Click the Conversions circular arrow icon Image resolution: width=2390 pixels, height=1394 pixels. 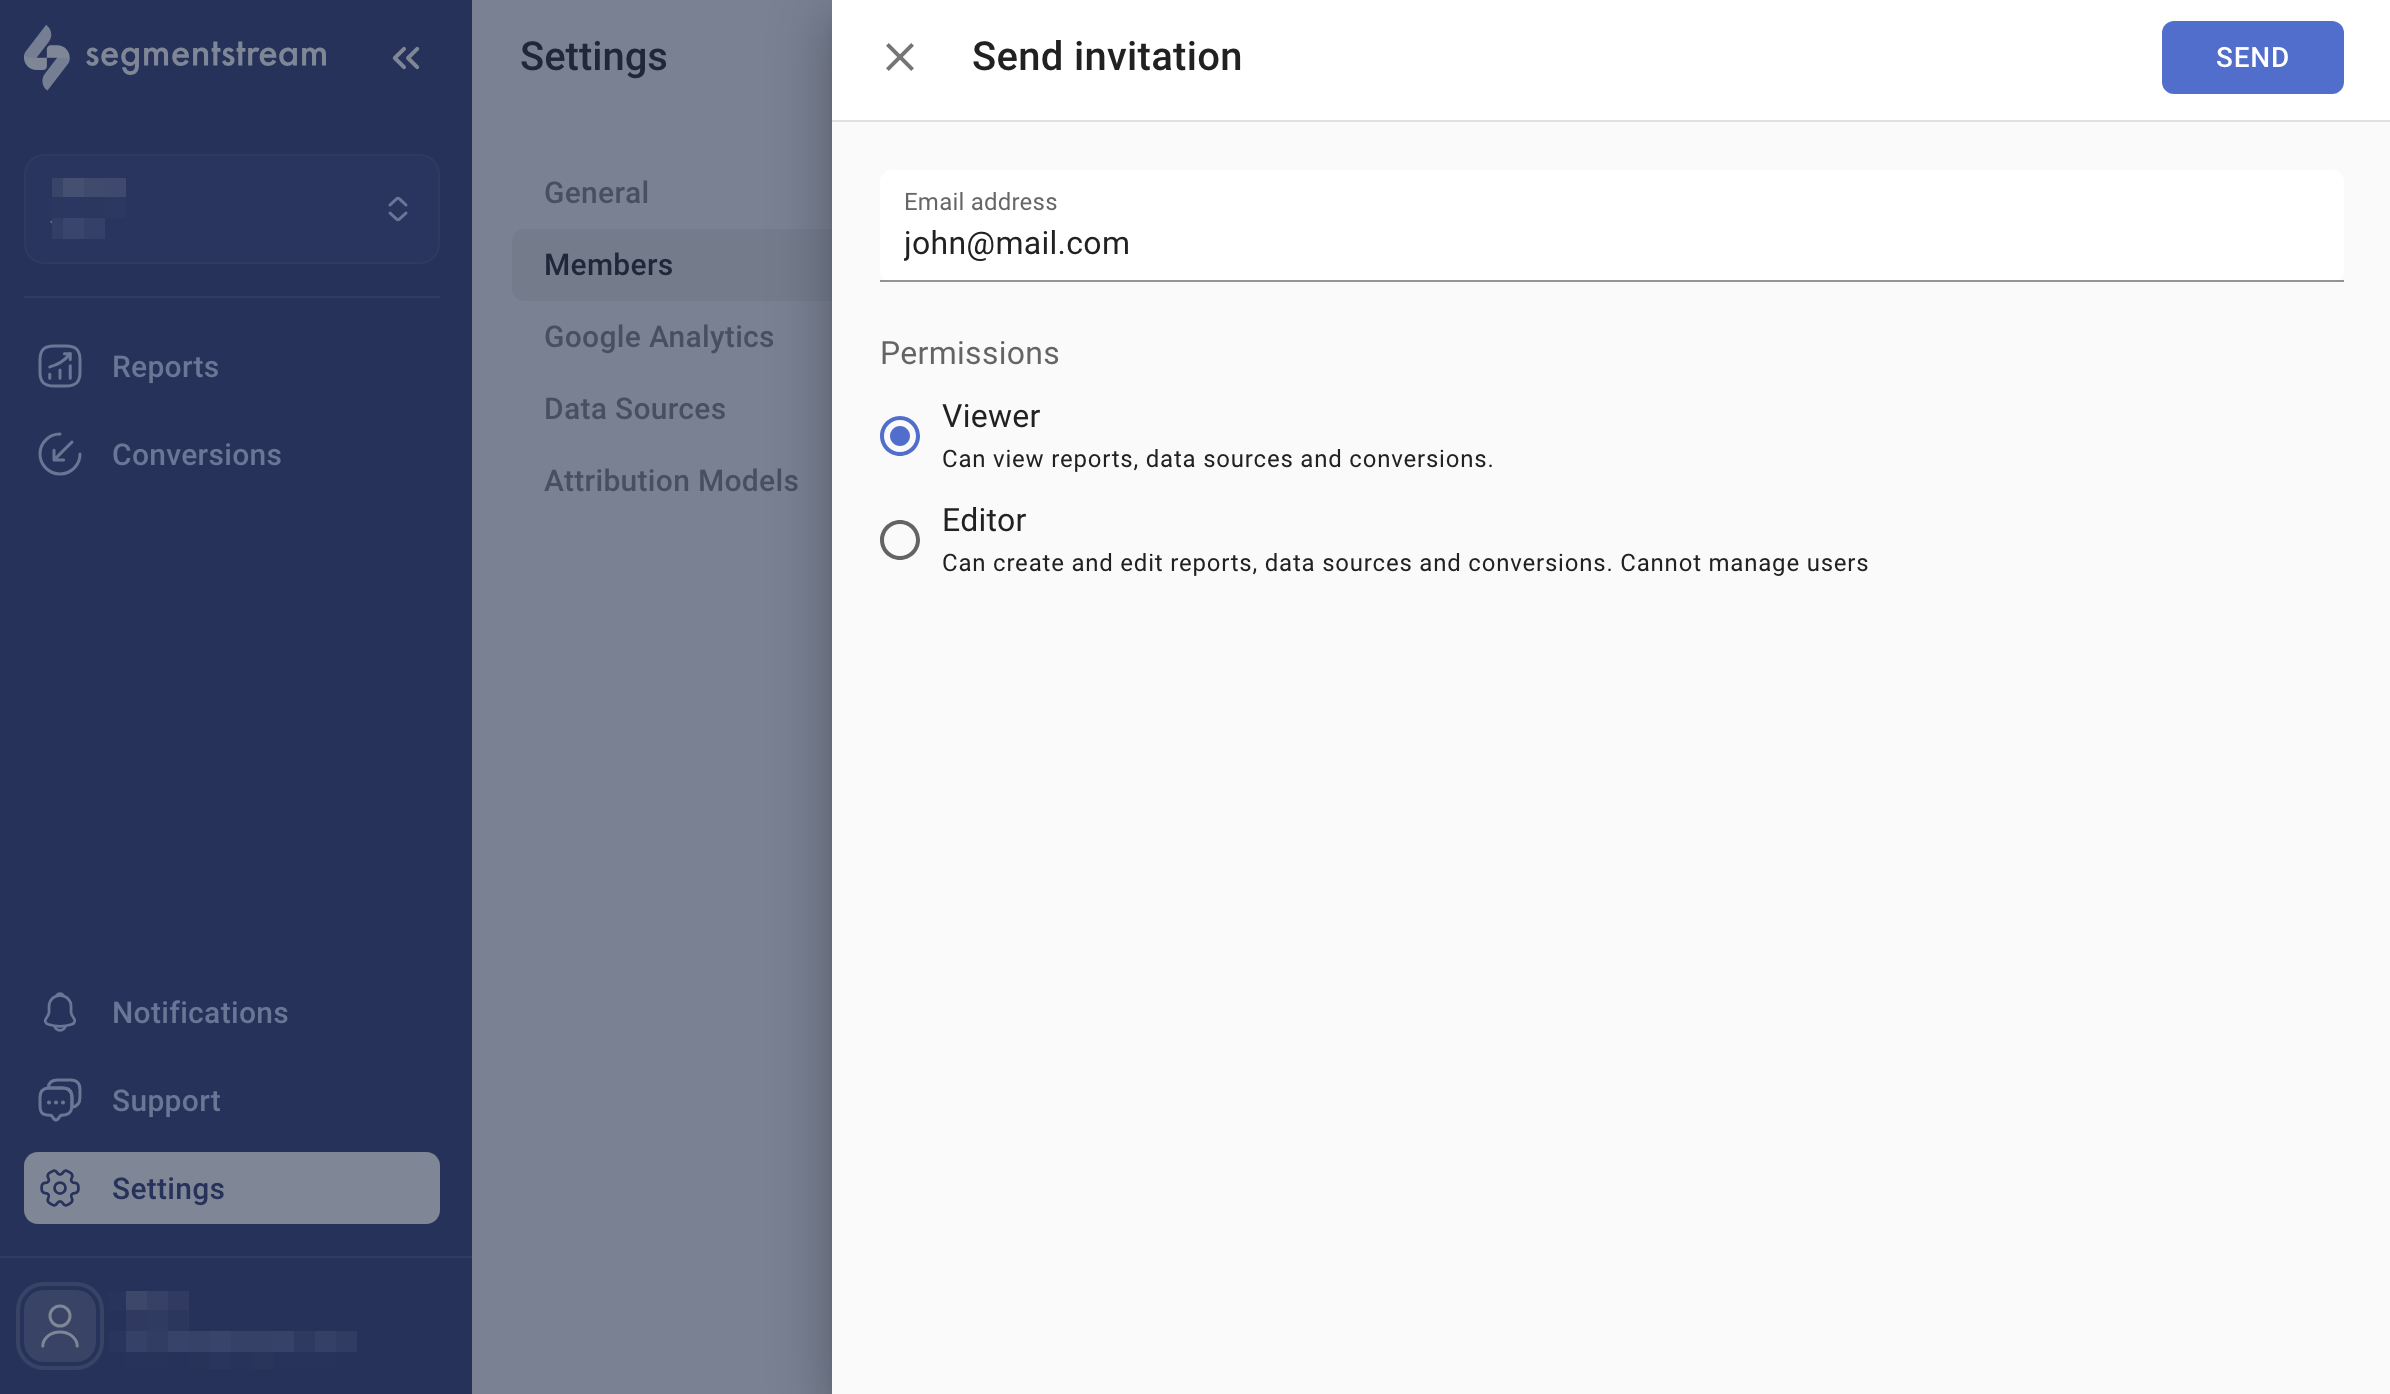pyautogui.click(x=60, y=454)
